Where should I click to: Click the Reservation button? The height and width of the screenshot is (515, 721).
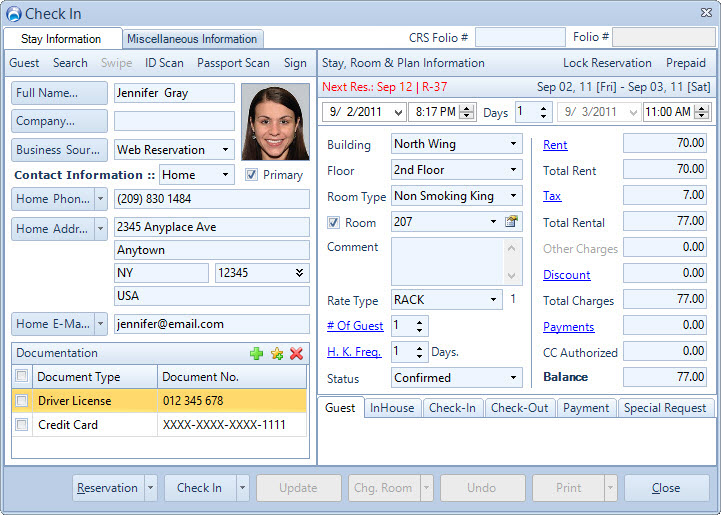pyautogui.click(x=109, y=488)
